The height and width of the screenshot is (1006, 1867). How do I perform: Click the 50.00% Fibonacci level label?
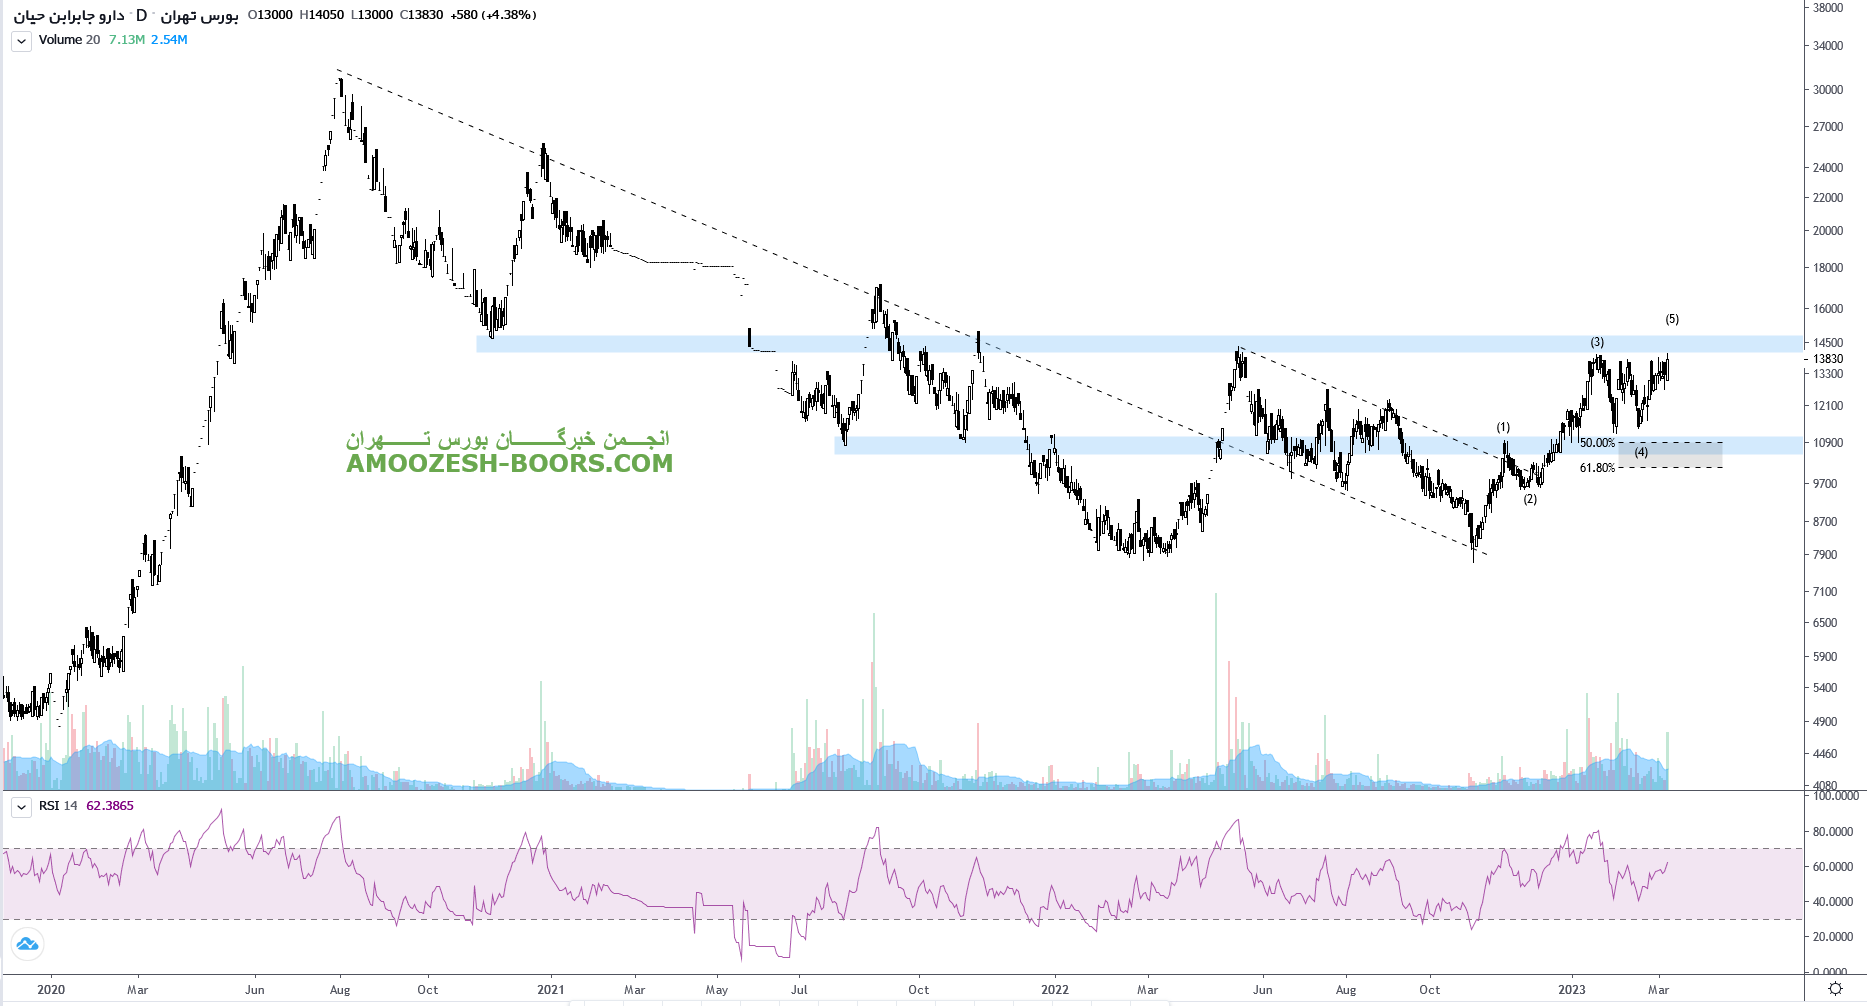click(1597, 443)
